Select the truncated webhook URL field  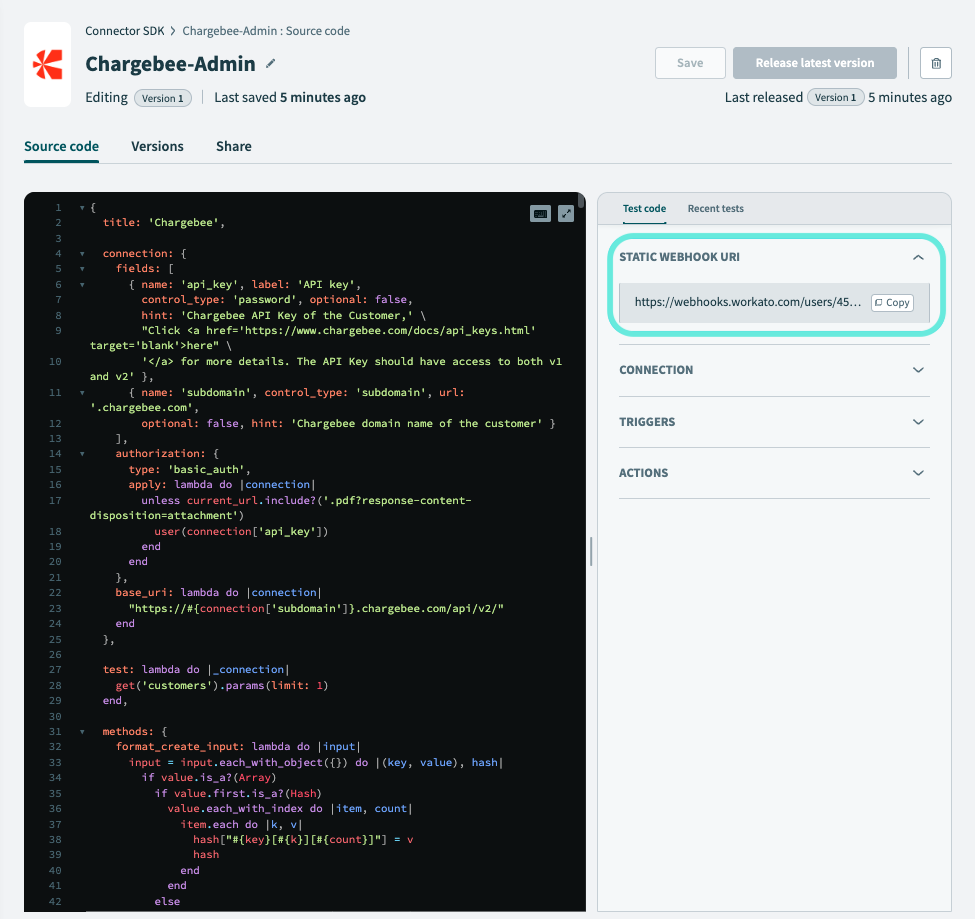point(740,302)
